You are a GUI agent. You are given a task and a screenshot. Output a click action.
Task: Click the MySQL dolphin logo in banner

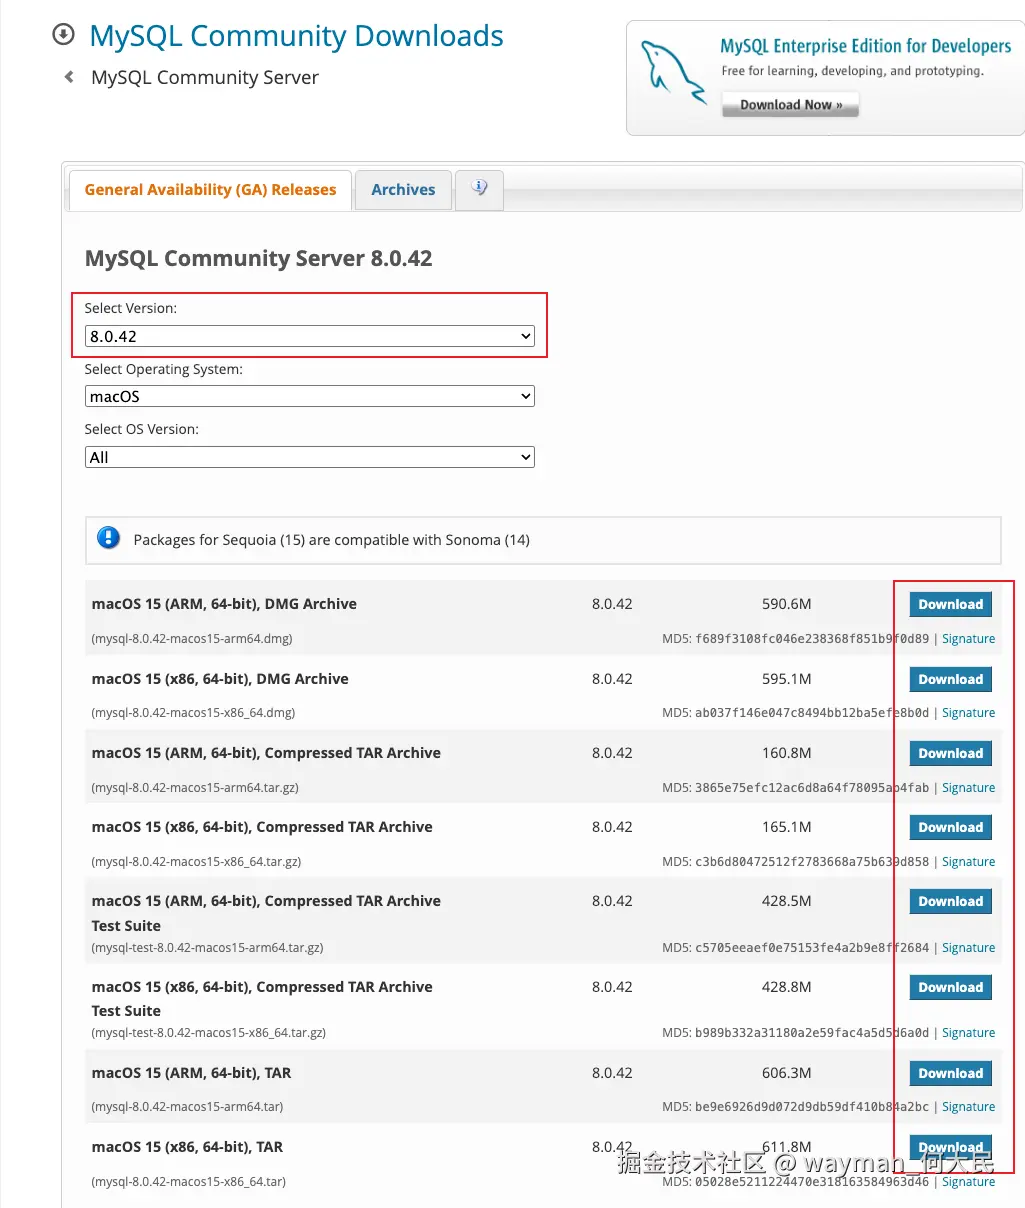click(x=672, y=71)
